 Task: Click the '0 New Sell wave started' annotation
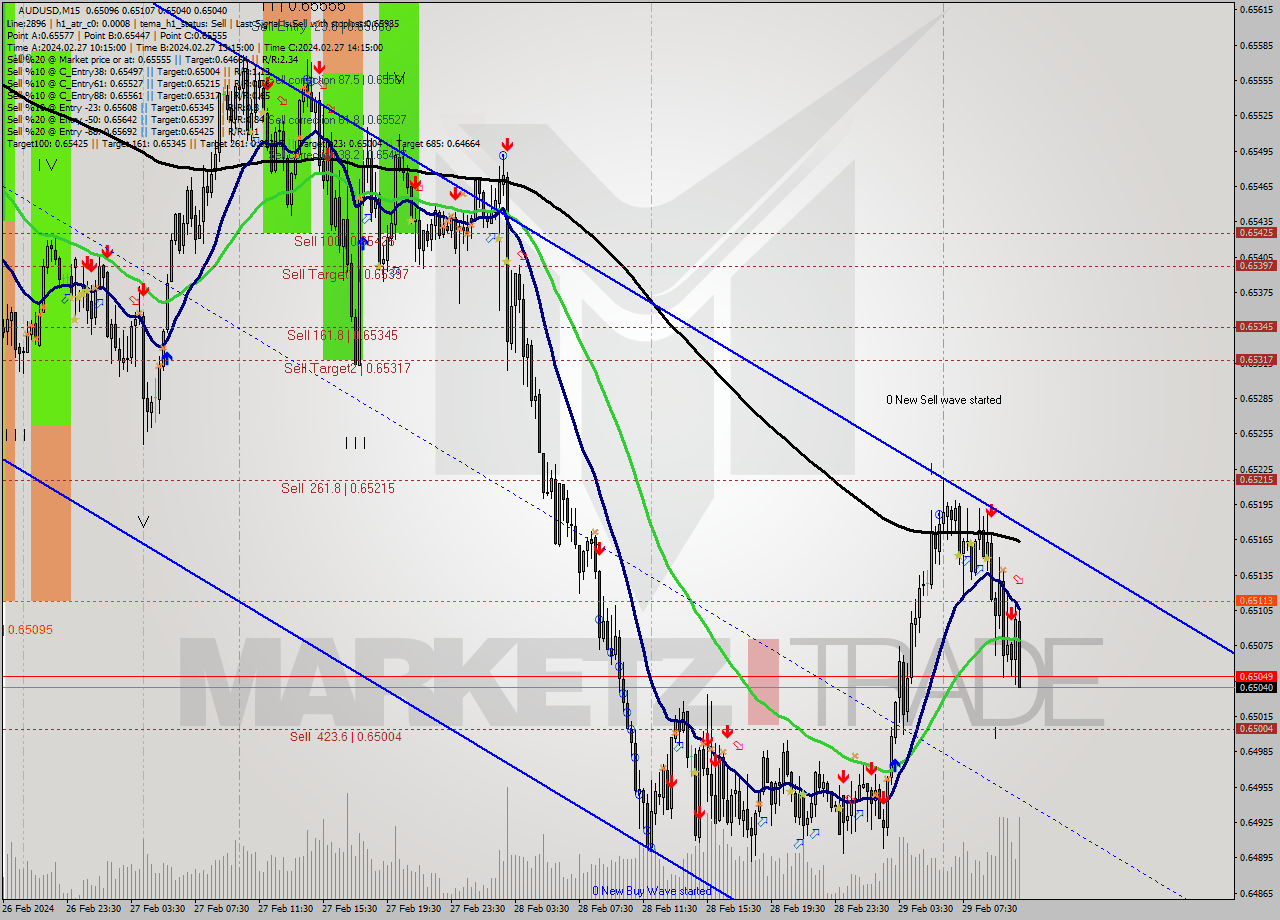coord(943,400)
